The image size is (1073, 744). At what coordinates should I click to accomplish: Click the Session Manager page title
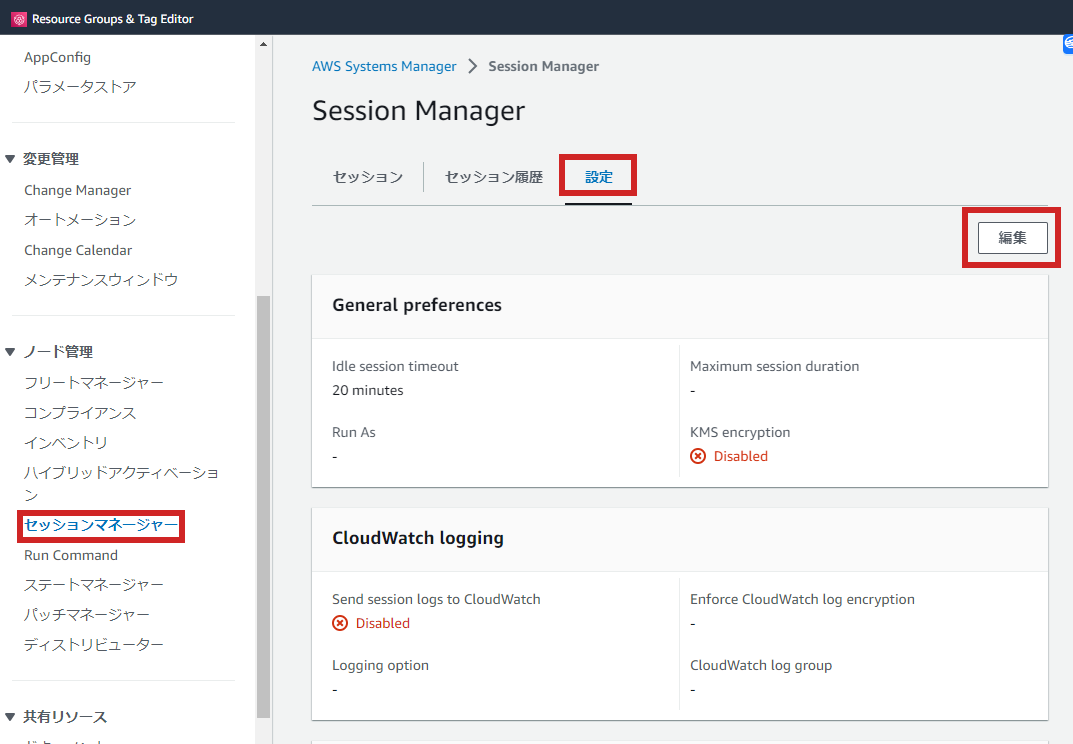click(418, 111)
